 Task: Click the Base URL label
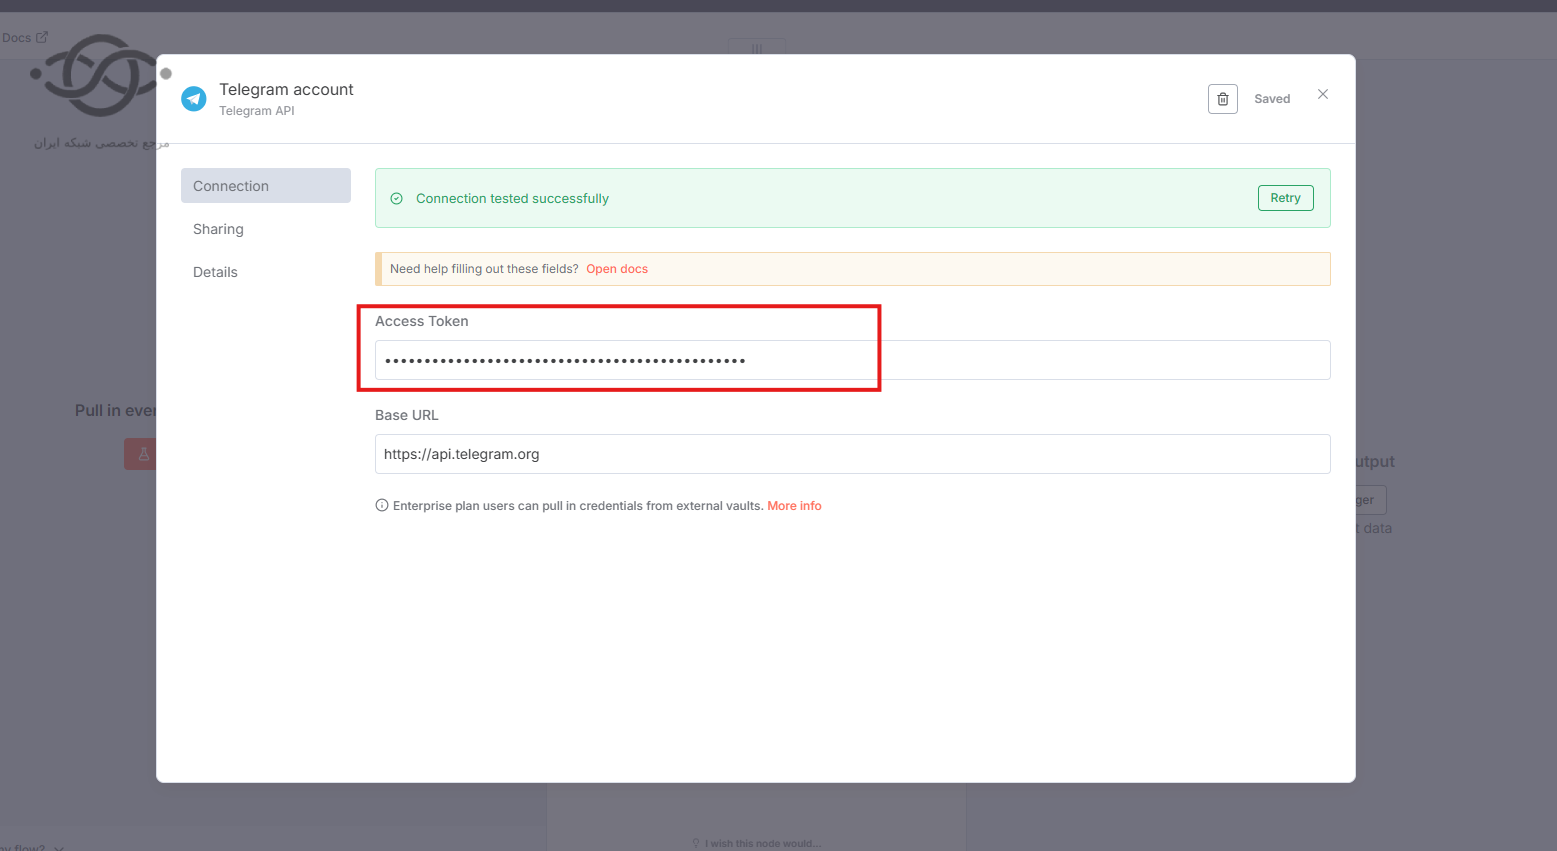point(406,415)
